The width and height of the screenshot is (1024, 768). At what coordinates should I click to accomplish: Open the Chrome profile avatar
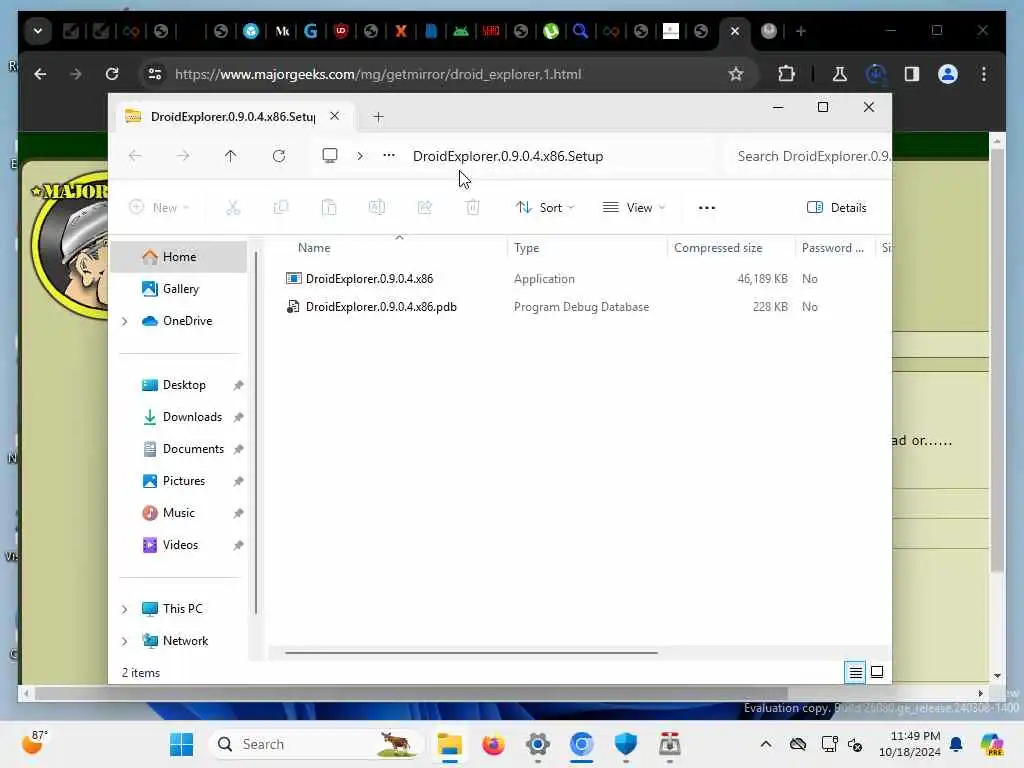pyautogui.click(x=948, y=74)
